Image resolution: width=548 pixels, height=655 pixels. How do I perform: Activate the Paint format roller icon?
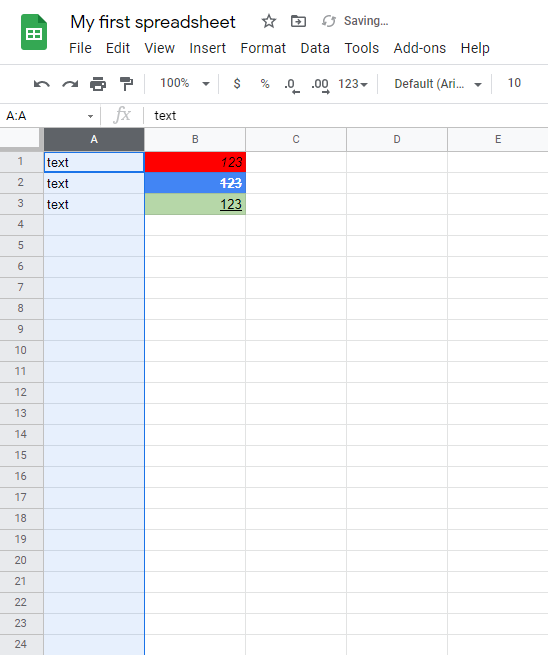(x=126, y=84)
